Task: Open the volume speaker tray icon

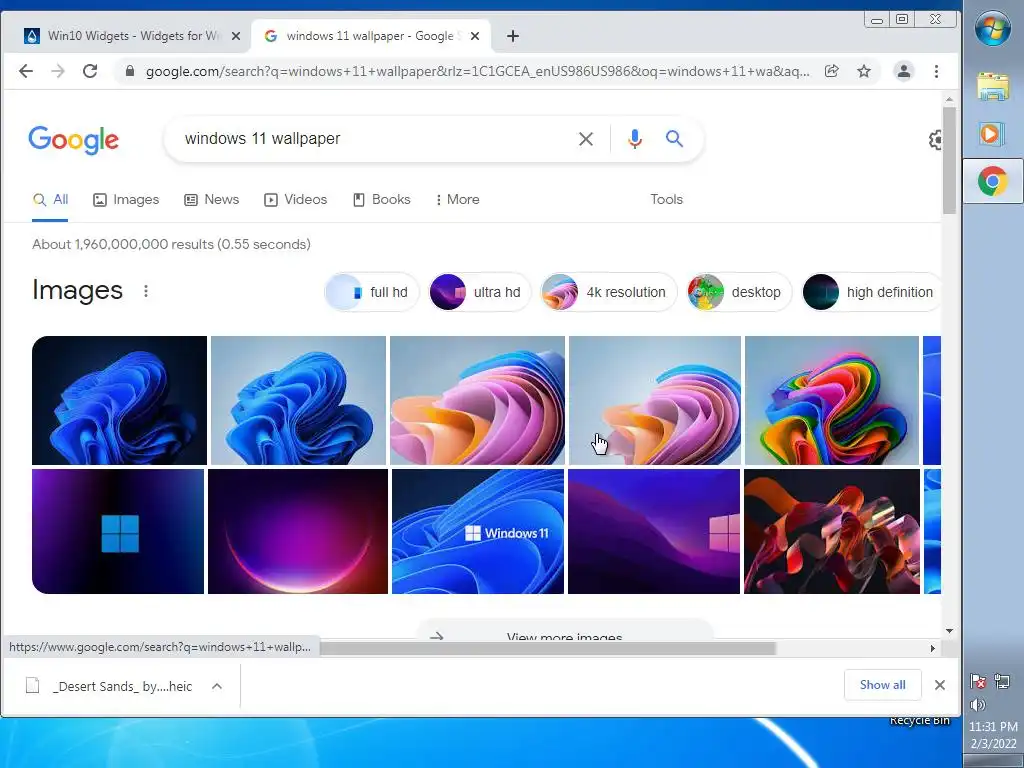Action: 978,705
